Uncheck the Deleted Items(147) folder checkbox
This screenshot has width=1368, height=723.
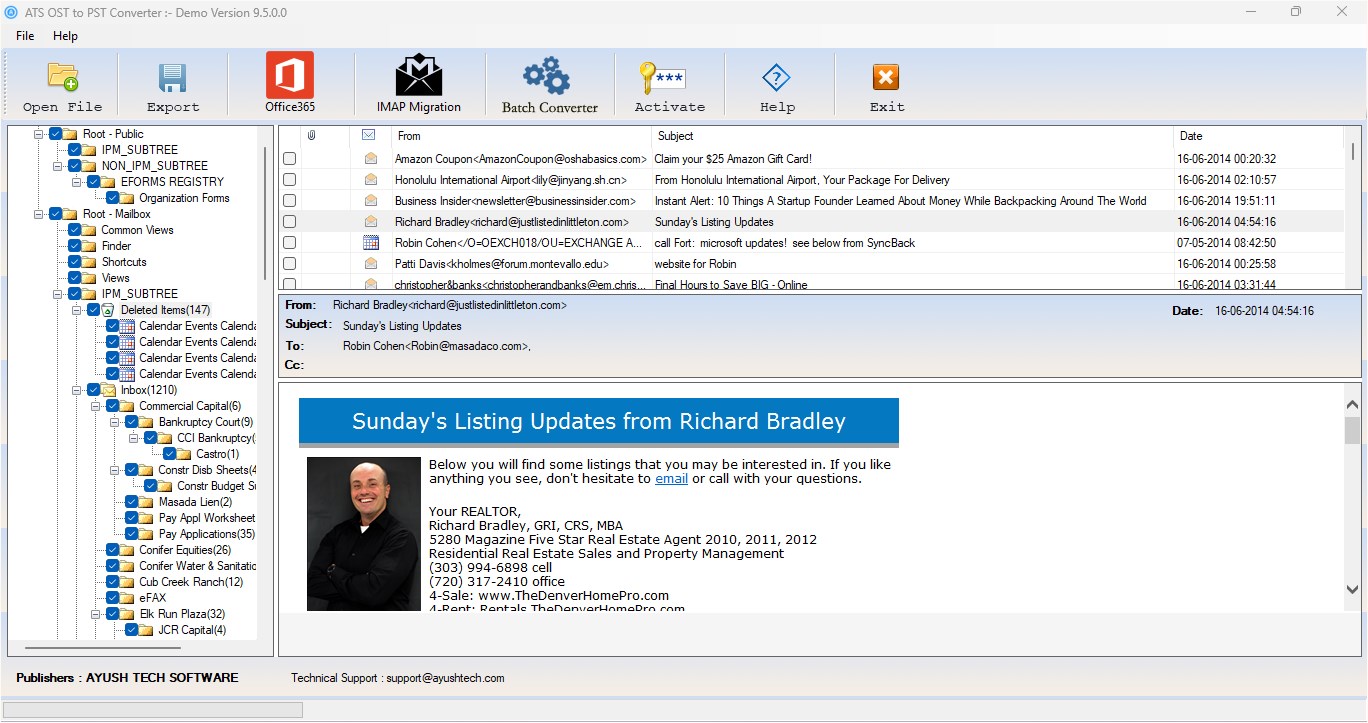point(93,310)
